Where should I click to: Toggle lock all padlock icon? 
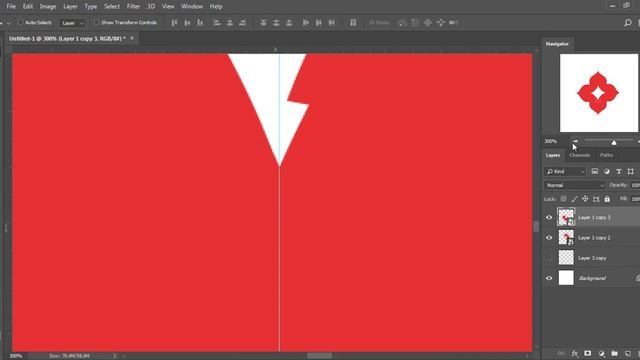pos(607,199)
